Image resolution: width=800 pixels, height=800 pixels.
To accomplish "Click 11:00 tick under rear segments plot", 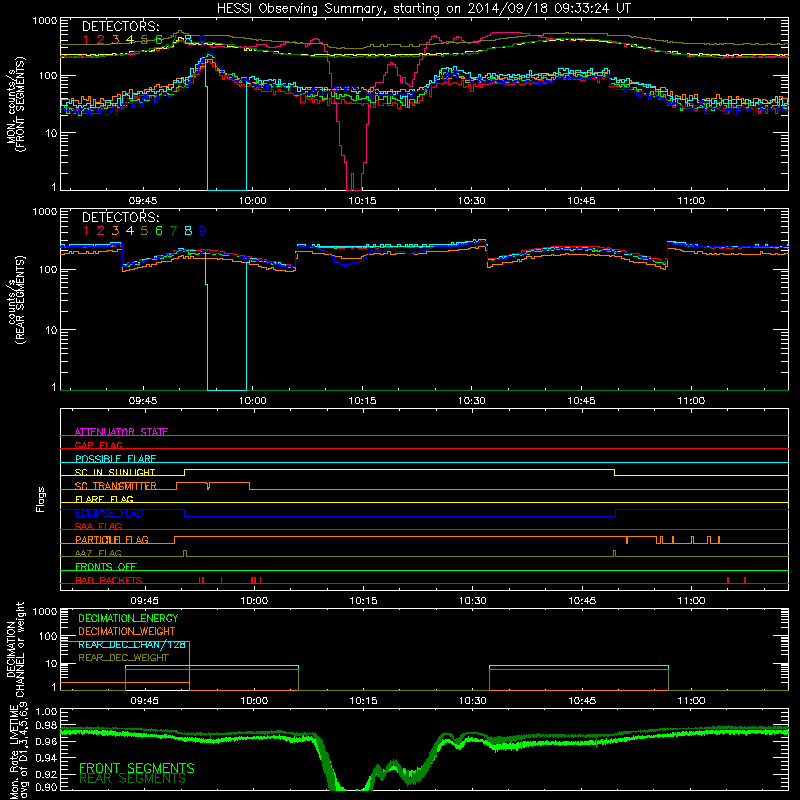I will 691,401.
